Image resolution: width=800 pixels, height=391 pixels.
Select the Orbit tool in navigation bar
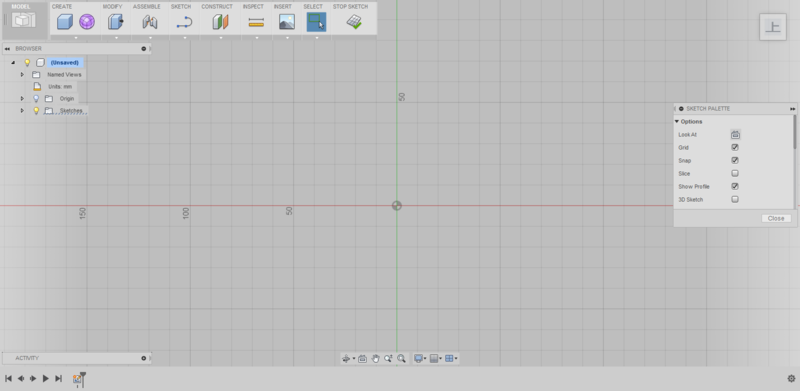pos(346,359)
